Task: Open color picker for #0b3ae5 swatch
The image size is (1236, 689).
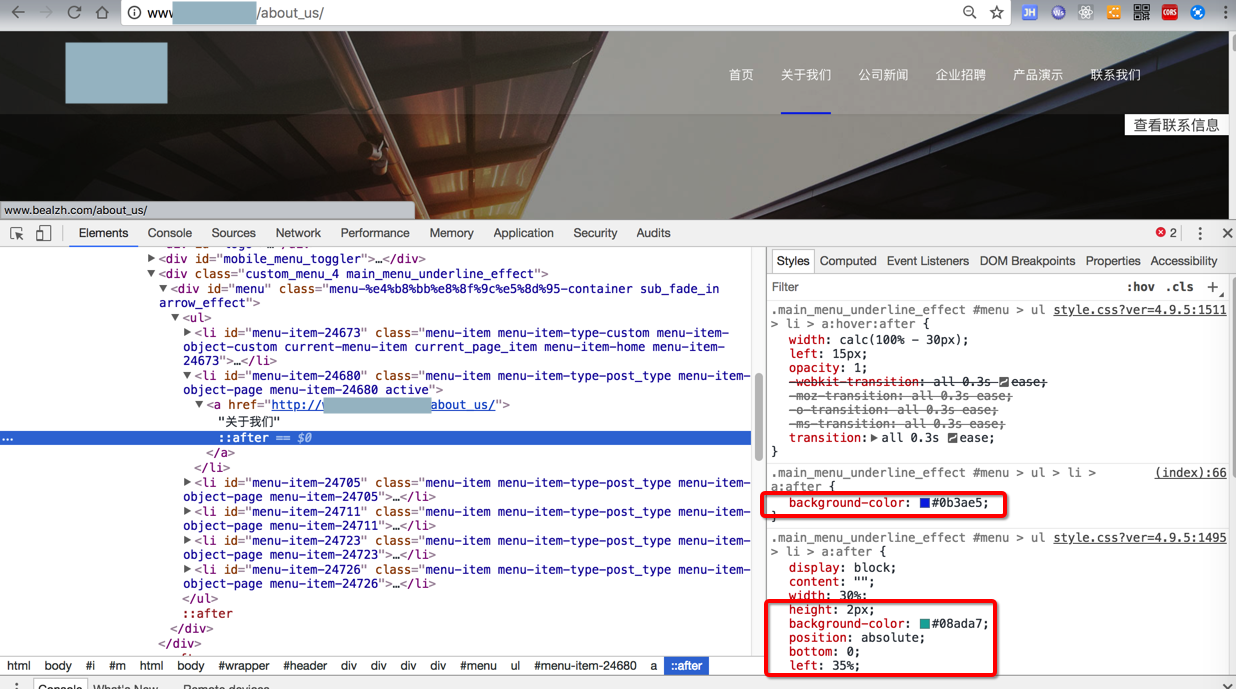Action: [925, 503]
